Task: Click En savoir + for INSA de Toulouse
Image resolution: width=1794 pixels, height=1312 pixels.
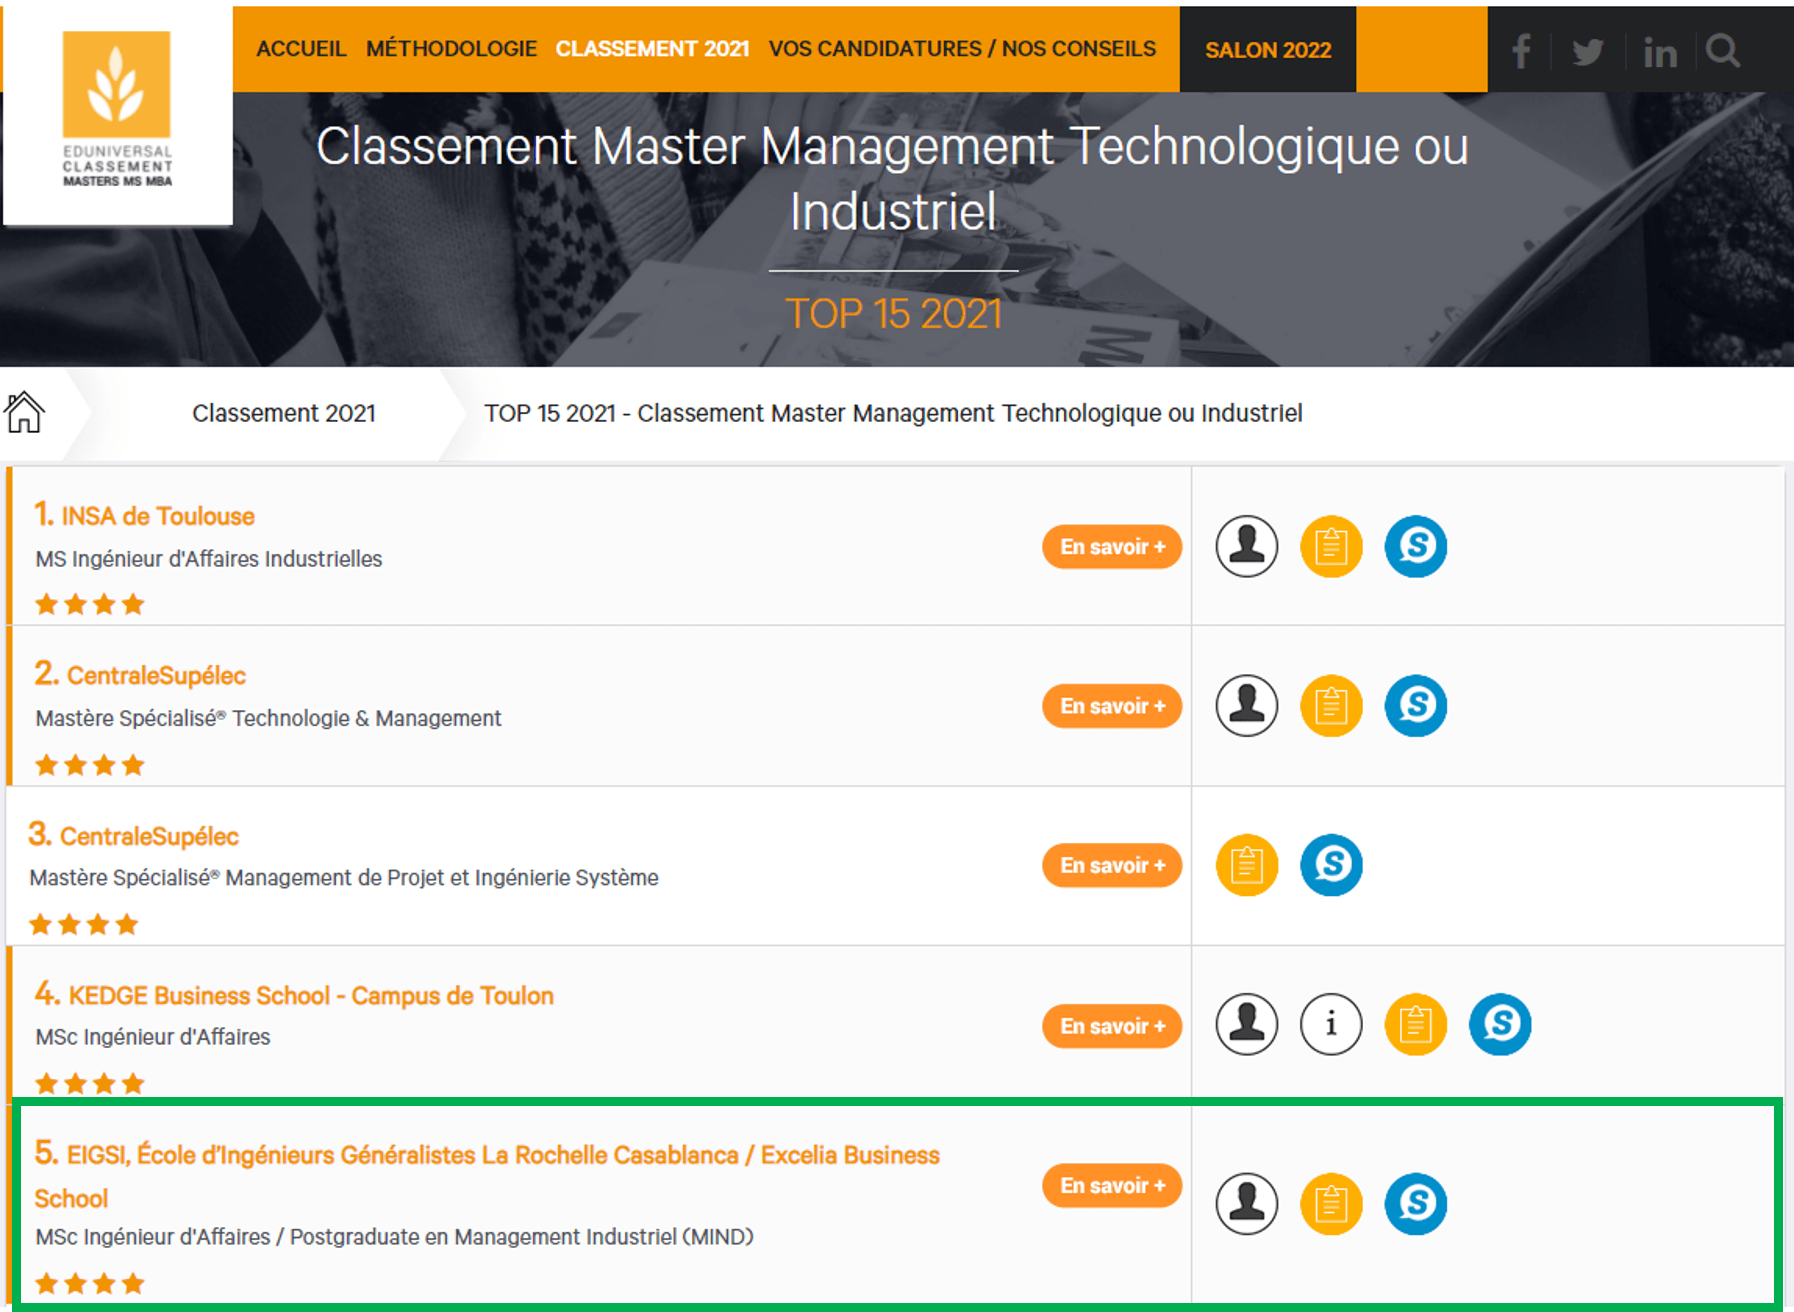Action: click(x=1112, y=547)
